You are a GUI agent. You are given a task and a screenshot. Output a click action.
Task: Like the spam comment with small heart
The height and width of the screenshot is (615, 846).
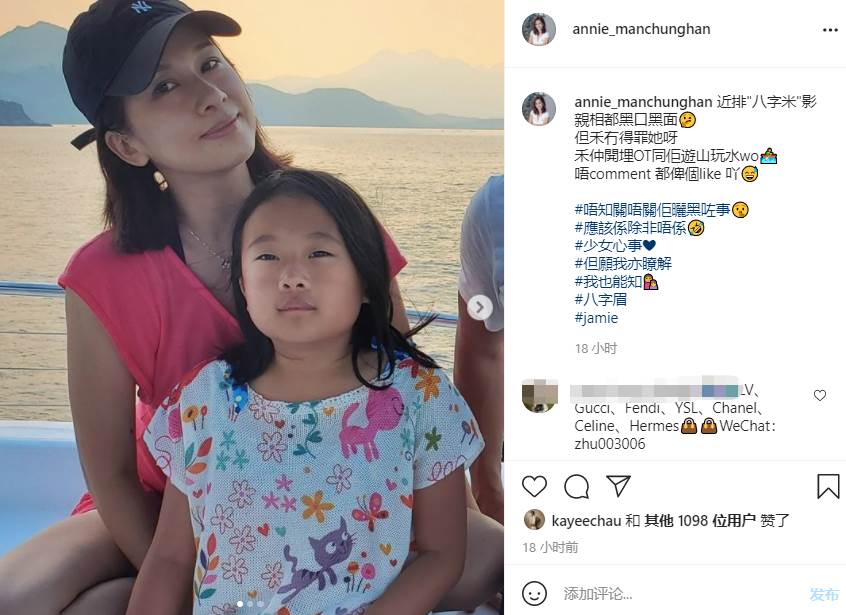click(820, 395)
